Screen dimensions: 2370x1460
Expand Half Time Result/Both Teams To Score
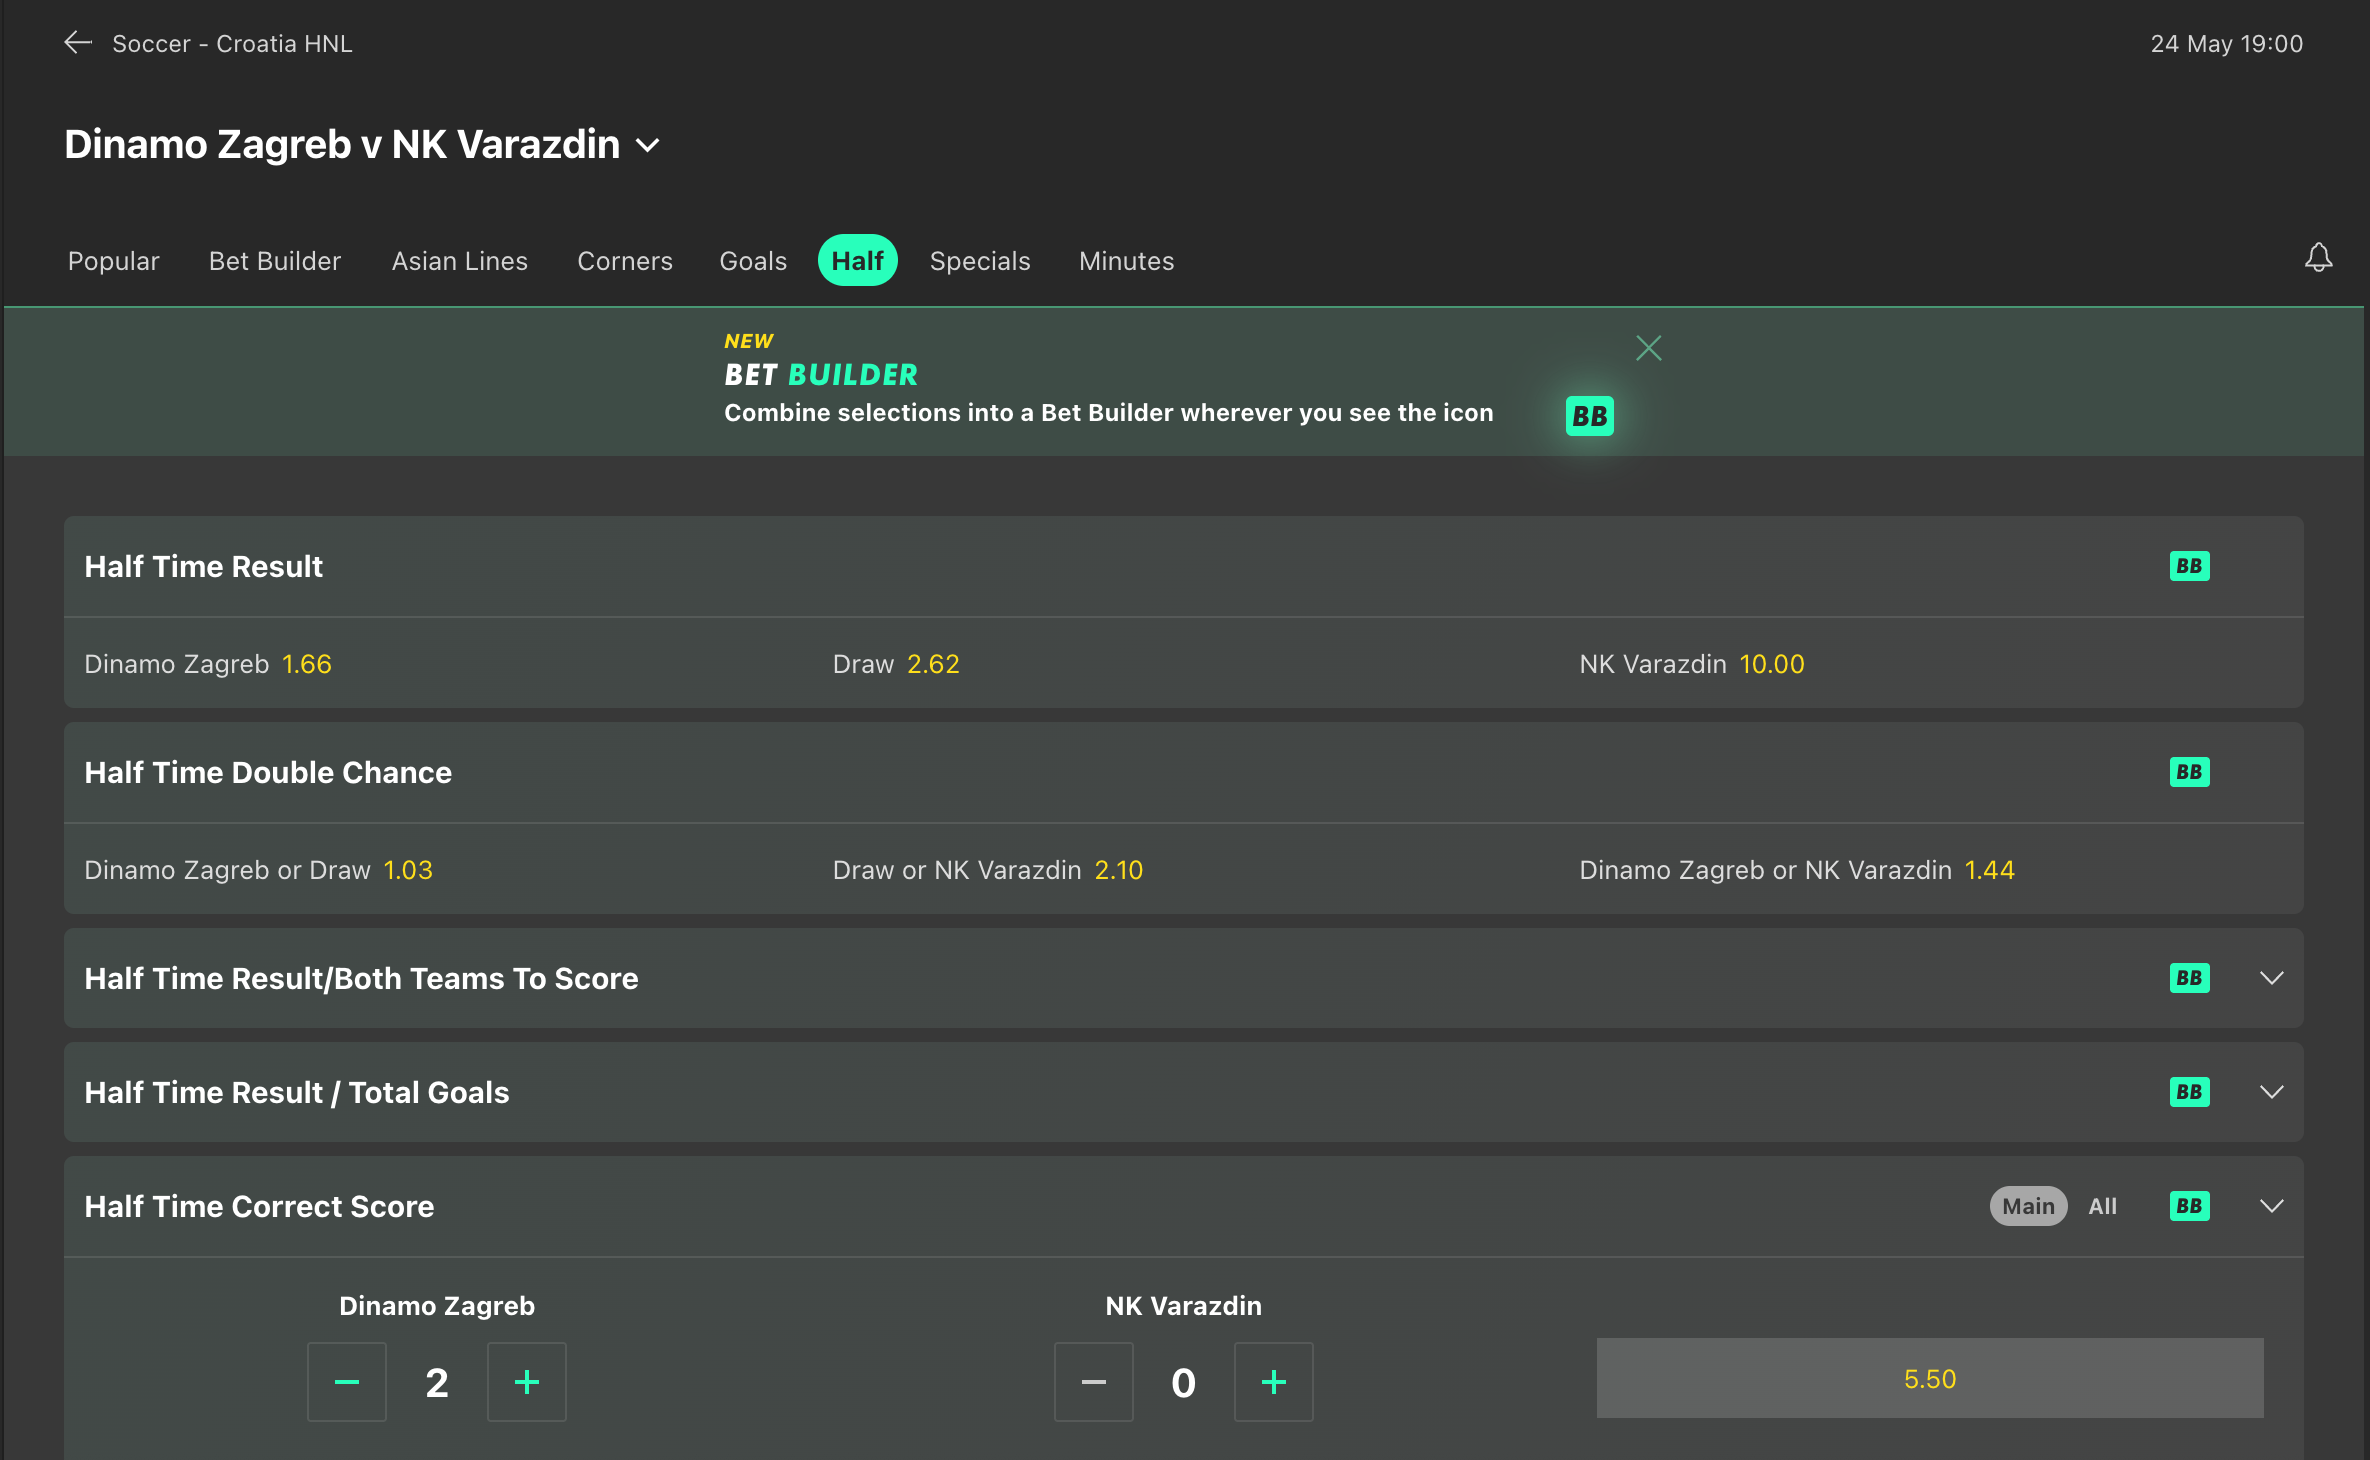coord(2271,978)
